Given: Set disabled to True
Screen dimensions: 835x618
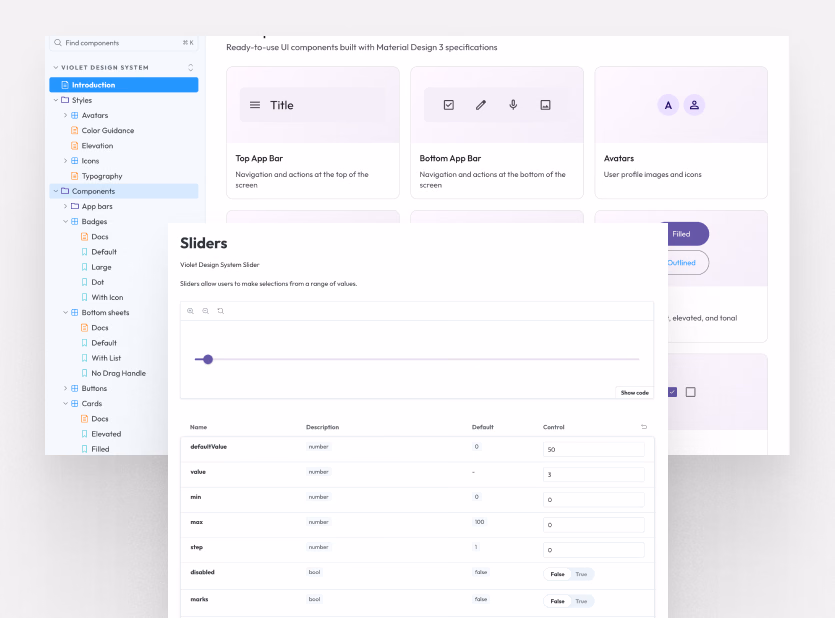Looking at the screenshot, I should click(x=581, y=574).
